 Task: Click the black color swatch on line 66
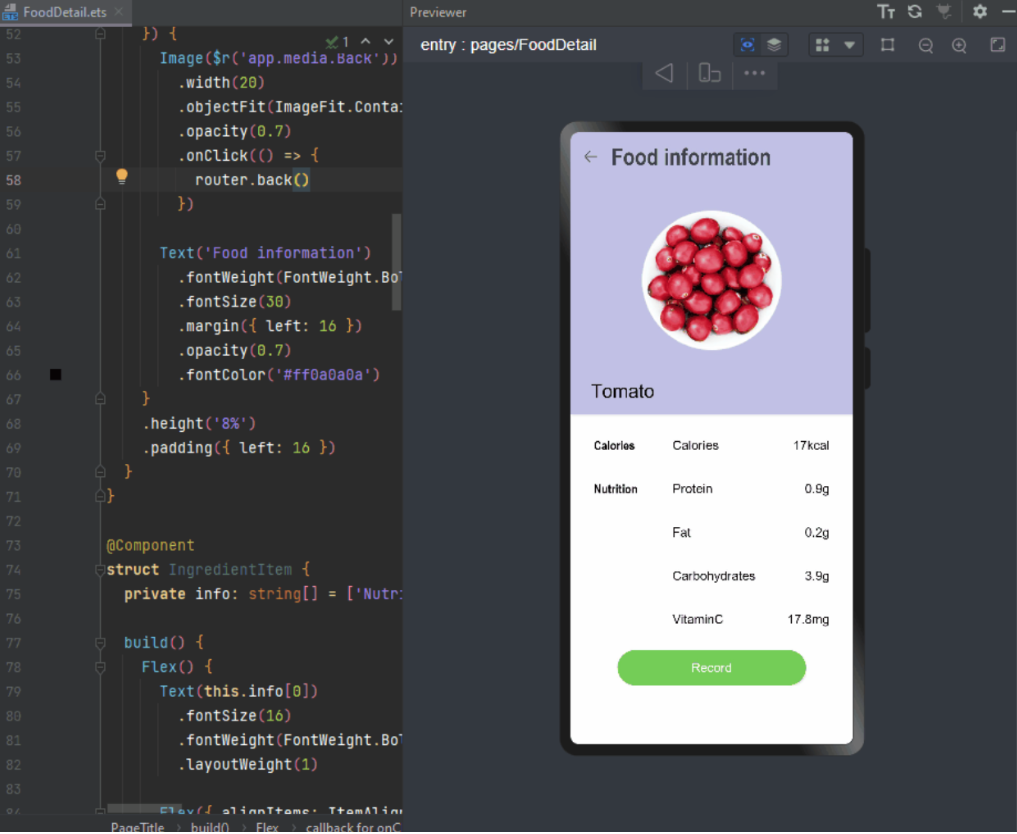(56, 375)
